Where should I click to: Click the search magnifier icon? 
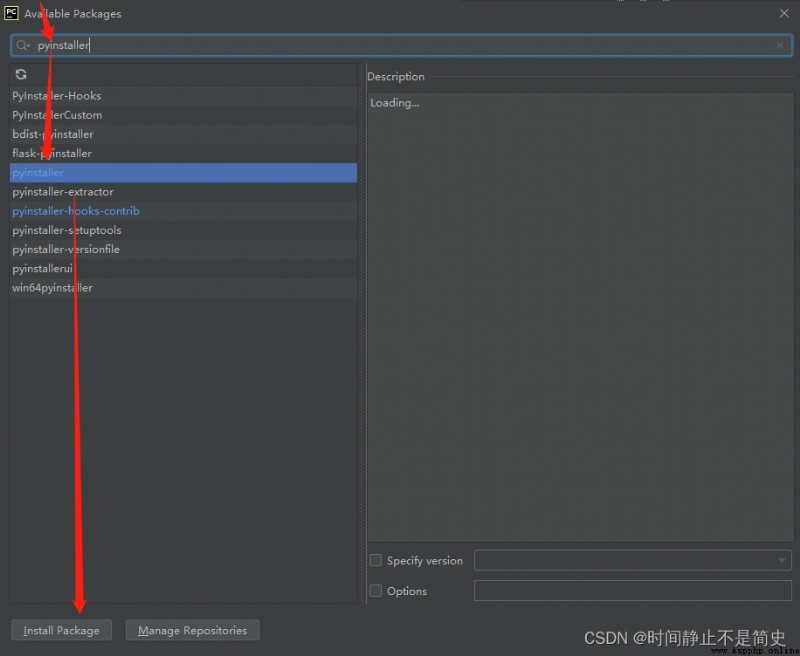pos(22,45)
